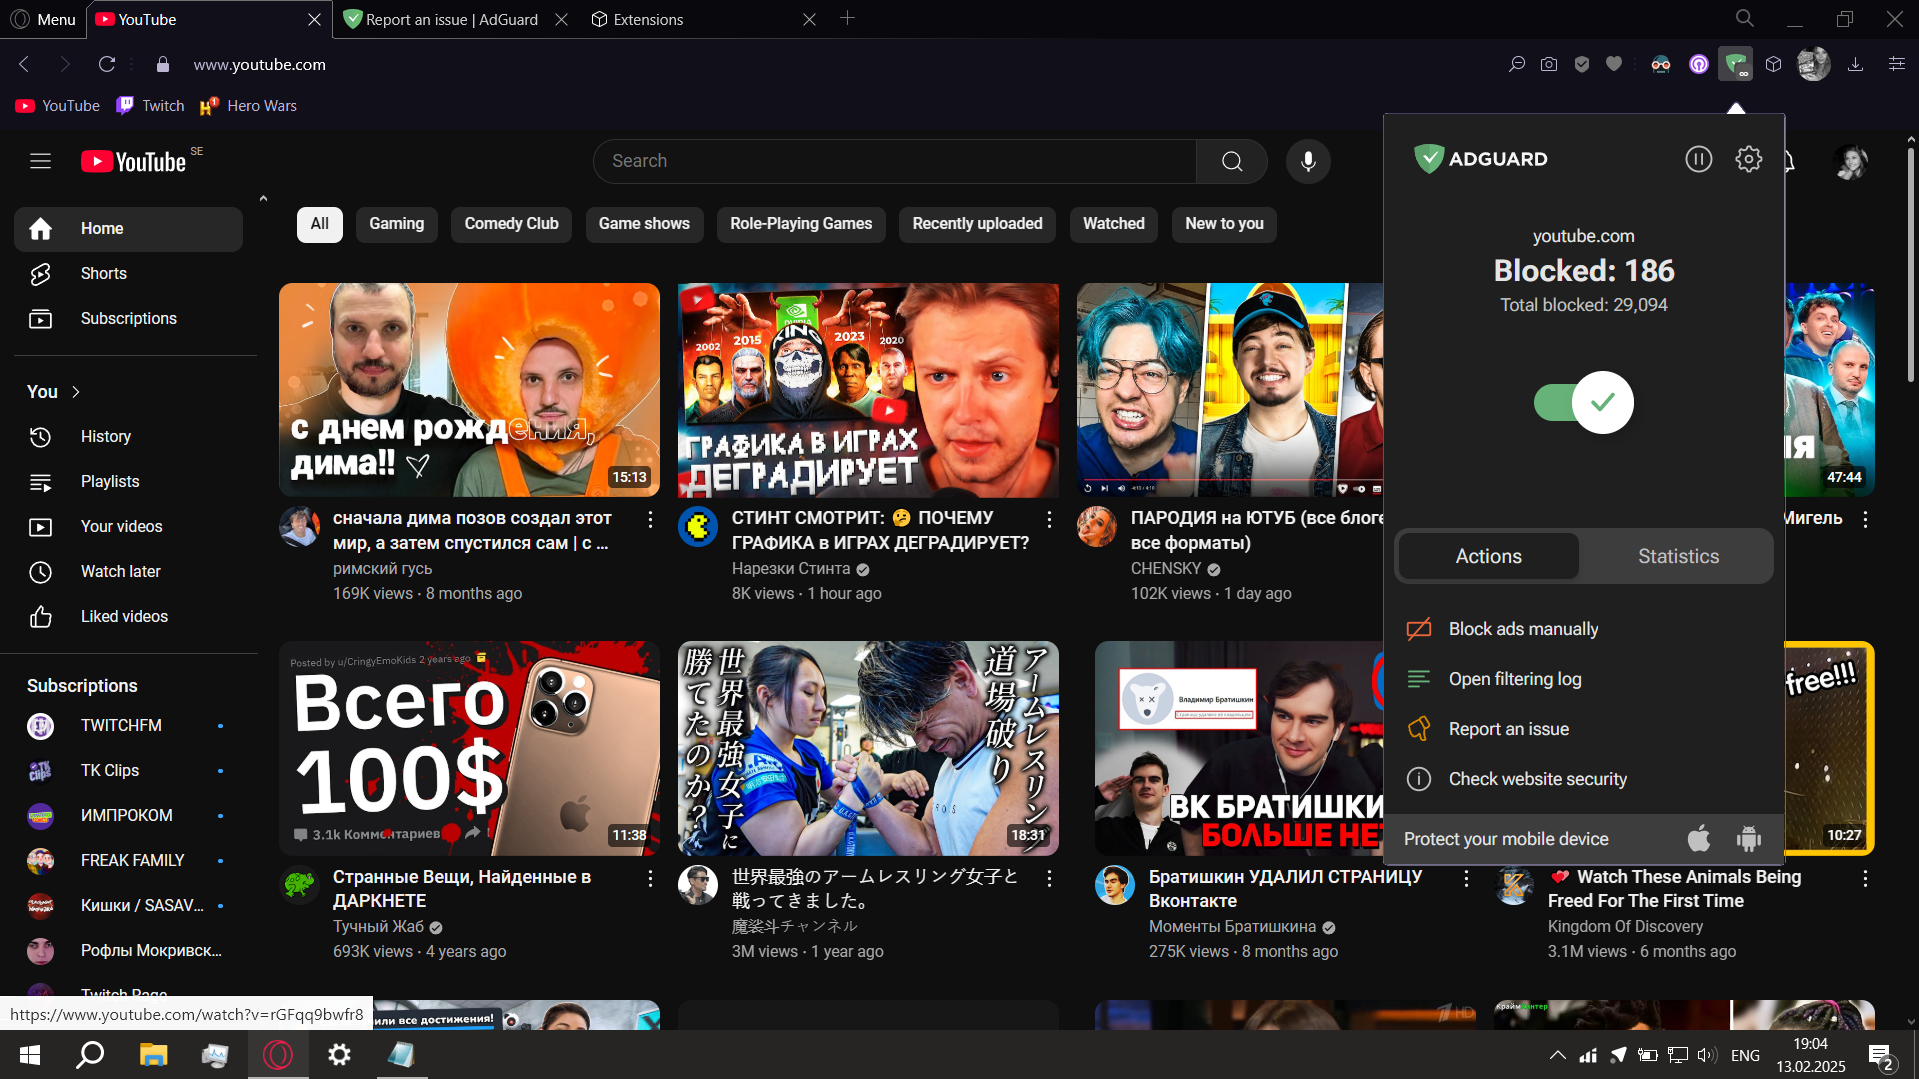The image size is (1919, 1079).
Task: Open options for Братишкин УДАЛИЛ СТРАНИЦУ video
Action: [1466, 879]
